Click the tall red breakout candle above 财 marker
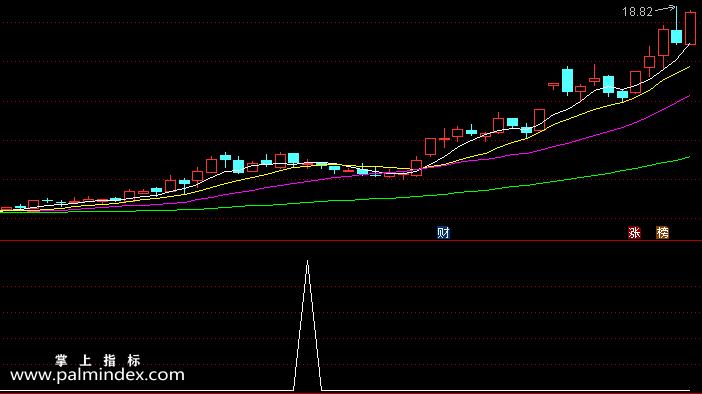The height and width of the screenshot is (394, 702). click(x=430, y=146)
